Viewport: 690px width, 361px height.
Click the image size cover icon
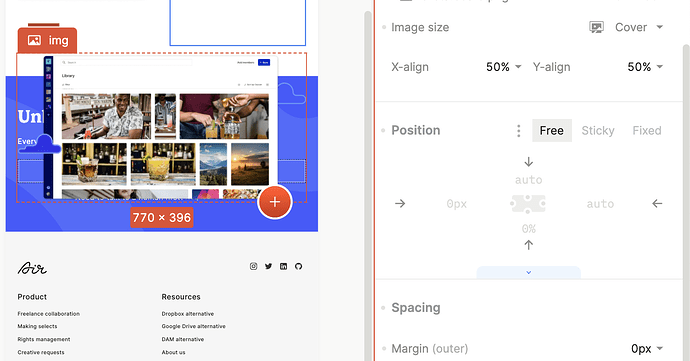pos(596,27)
